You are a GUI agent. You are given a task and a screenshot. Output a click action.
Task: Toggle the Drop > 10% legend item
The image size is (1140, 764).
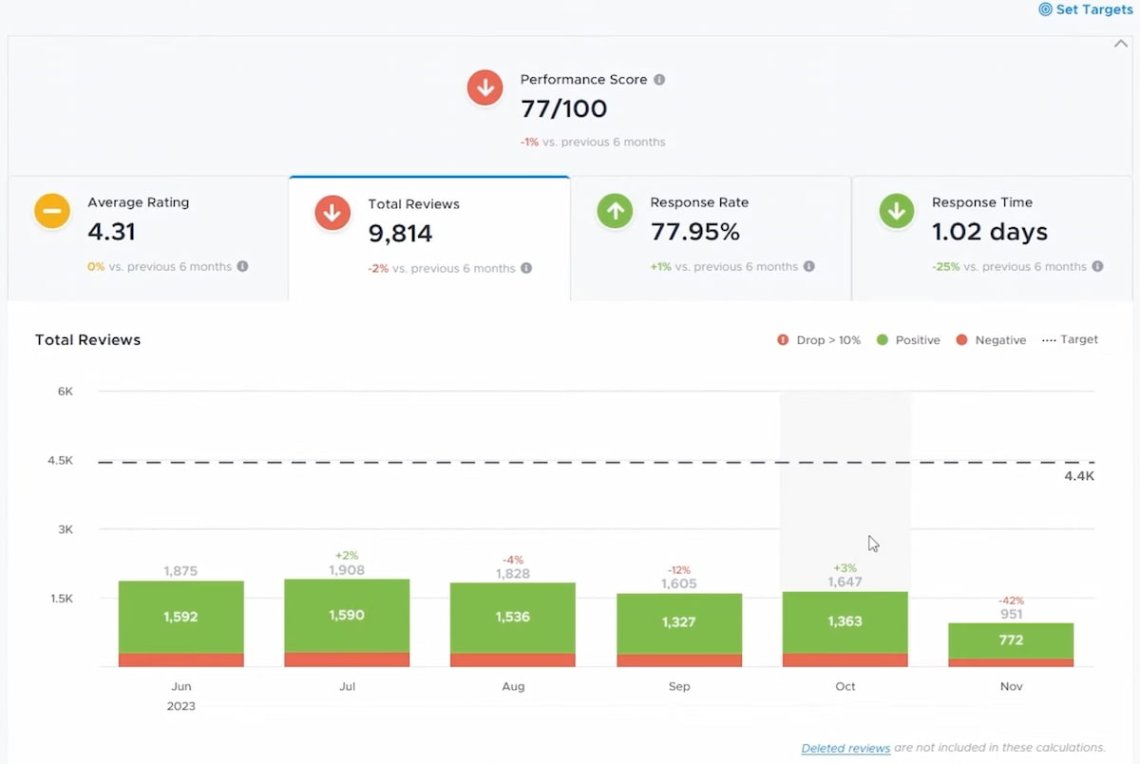(818, 340)
